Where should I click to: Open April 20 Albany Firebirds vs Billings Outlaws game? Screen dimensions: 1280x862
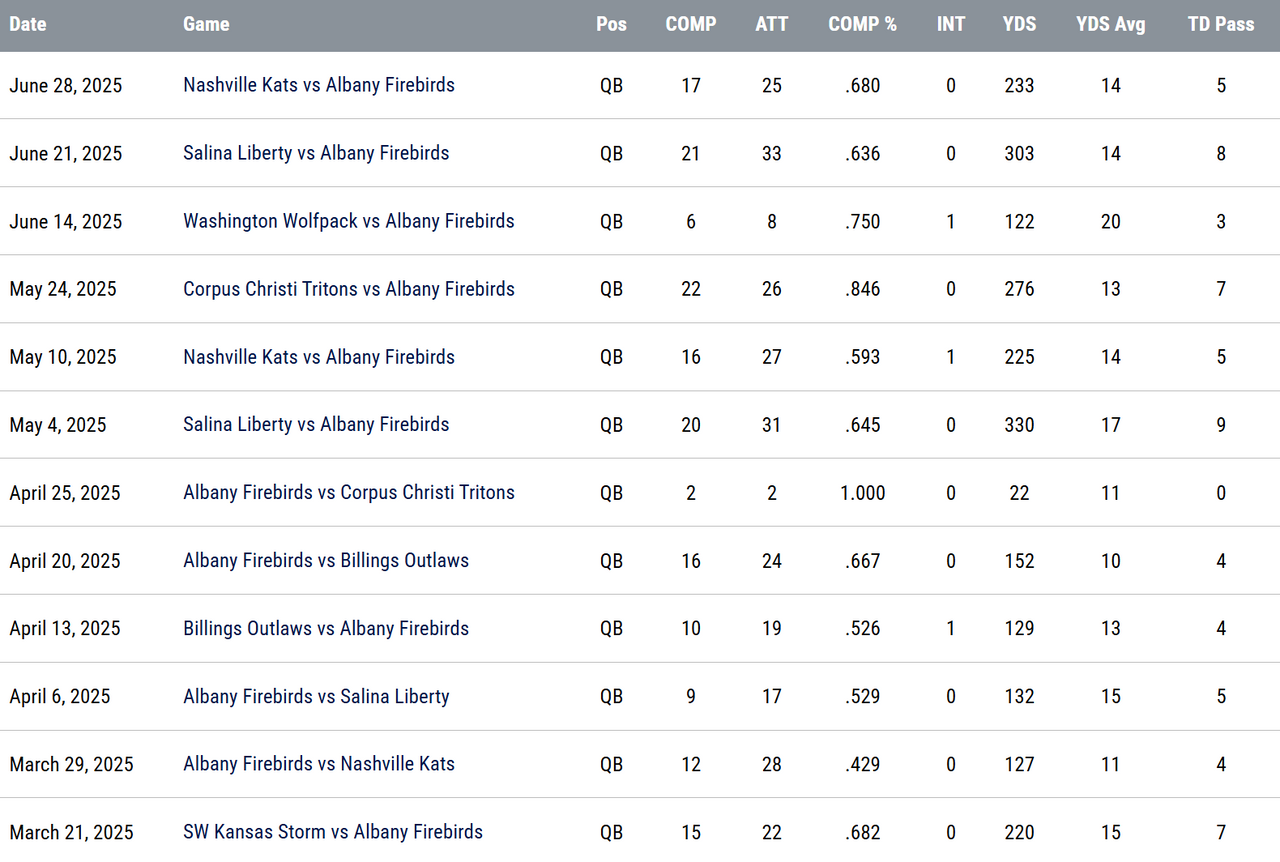click(x=326, y=561)
